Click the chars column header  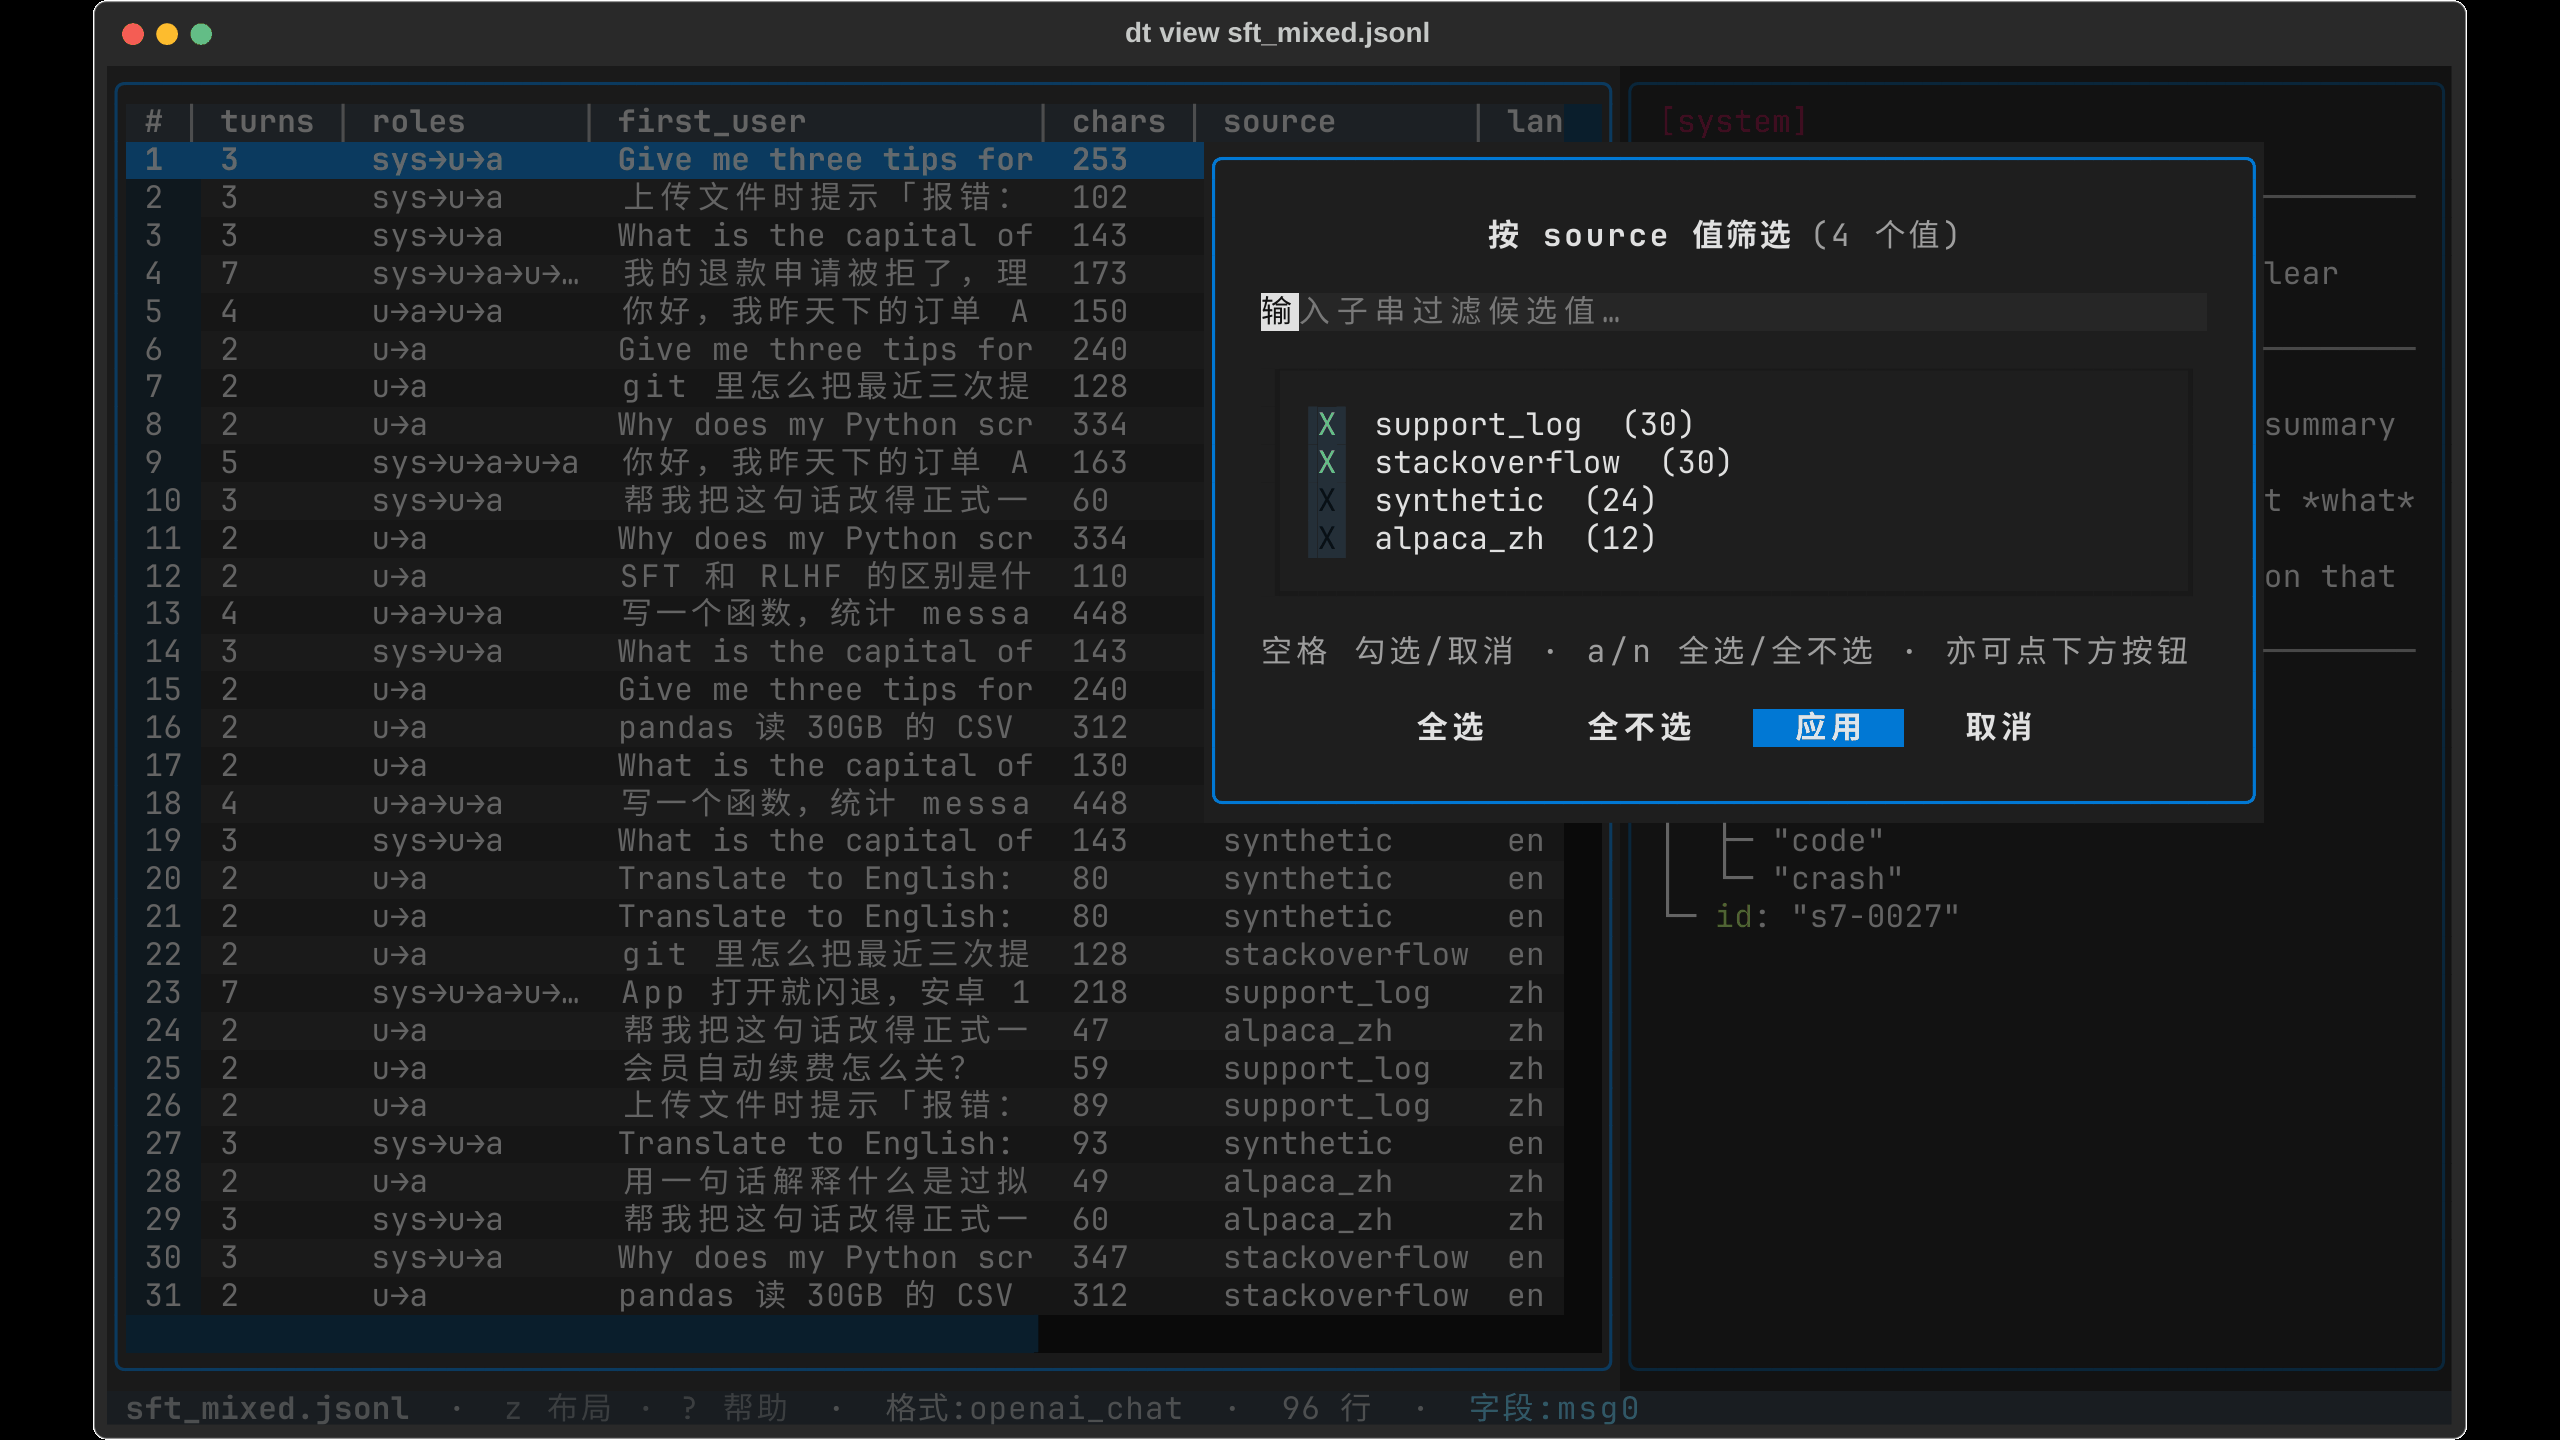pyautogui.click(x=1118, y=121)
